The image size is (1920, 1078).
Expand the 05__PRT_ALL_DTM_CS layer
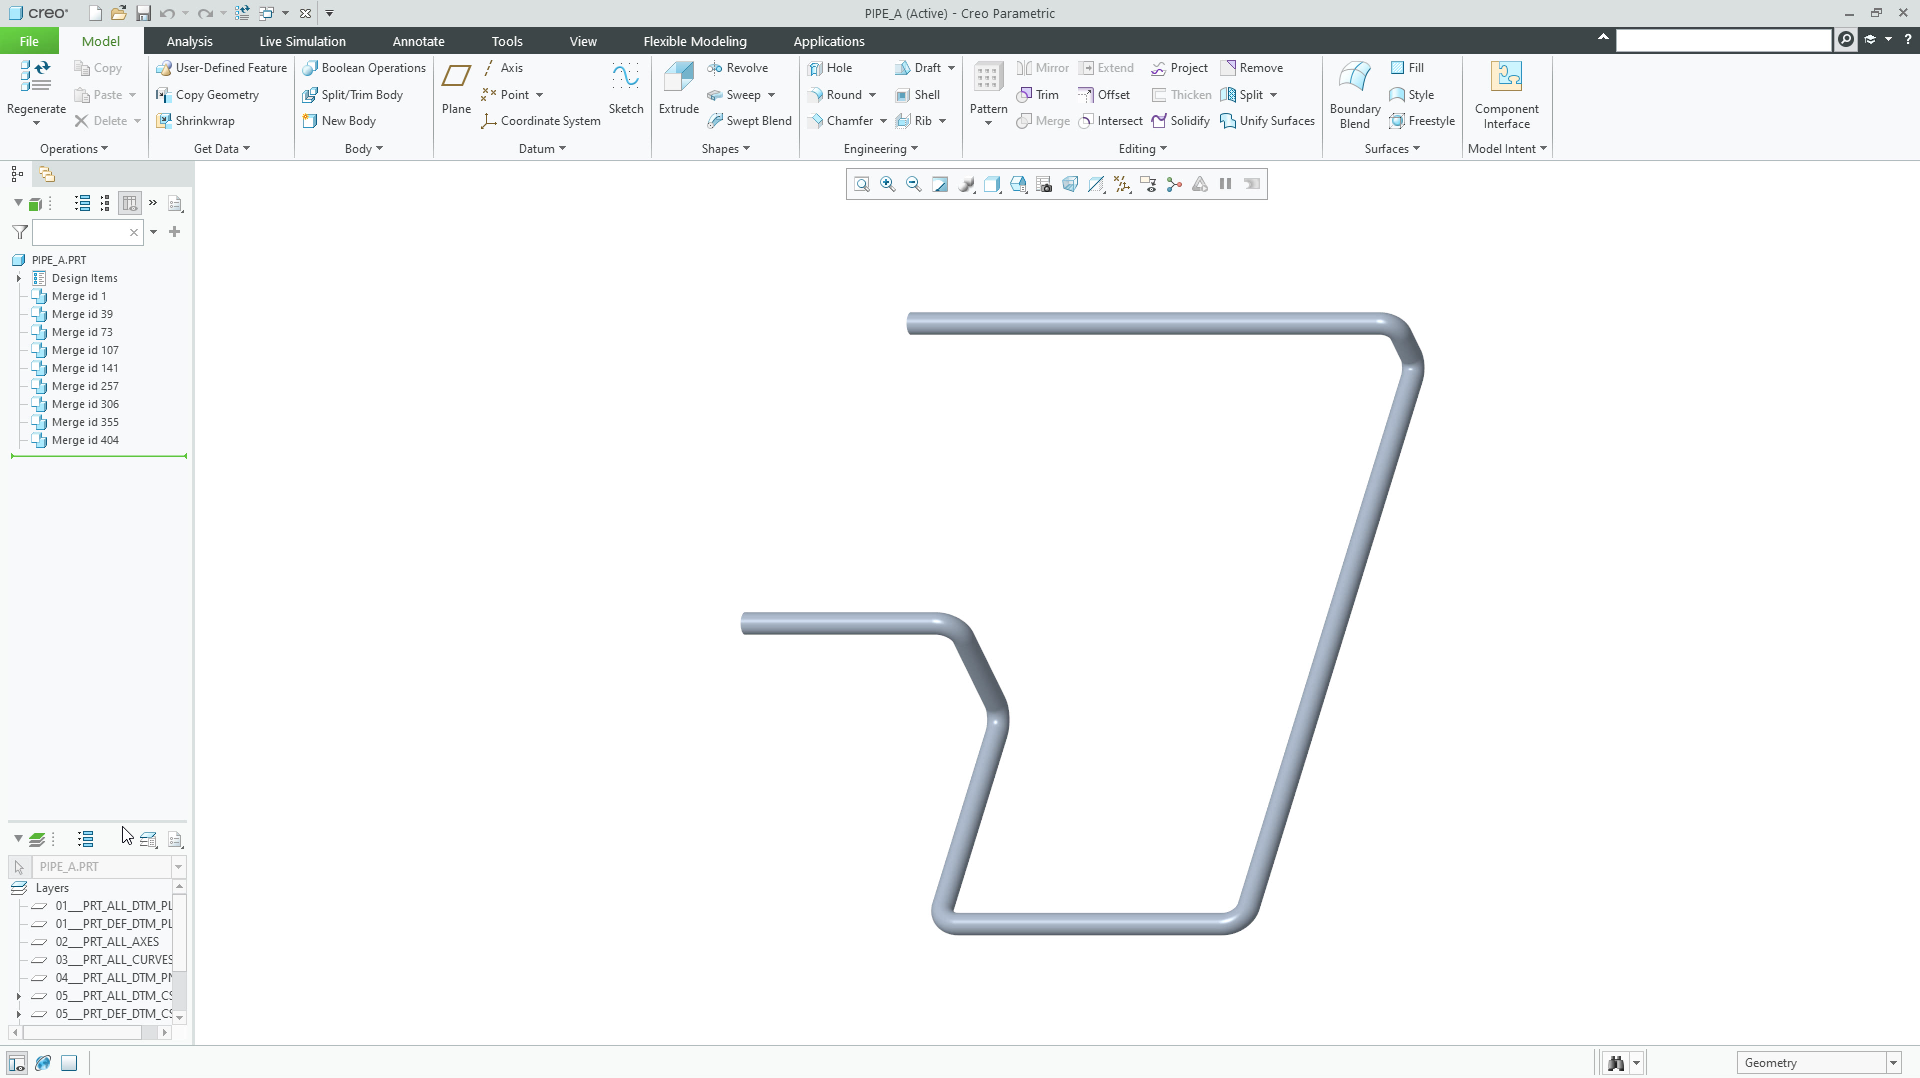point(18,996)
